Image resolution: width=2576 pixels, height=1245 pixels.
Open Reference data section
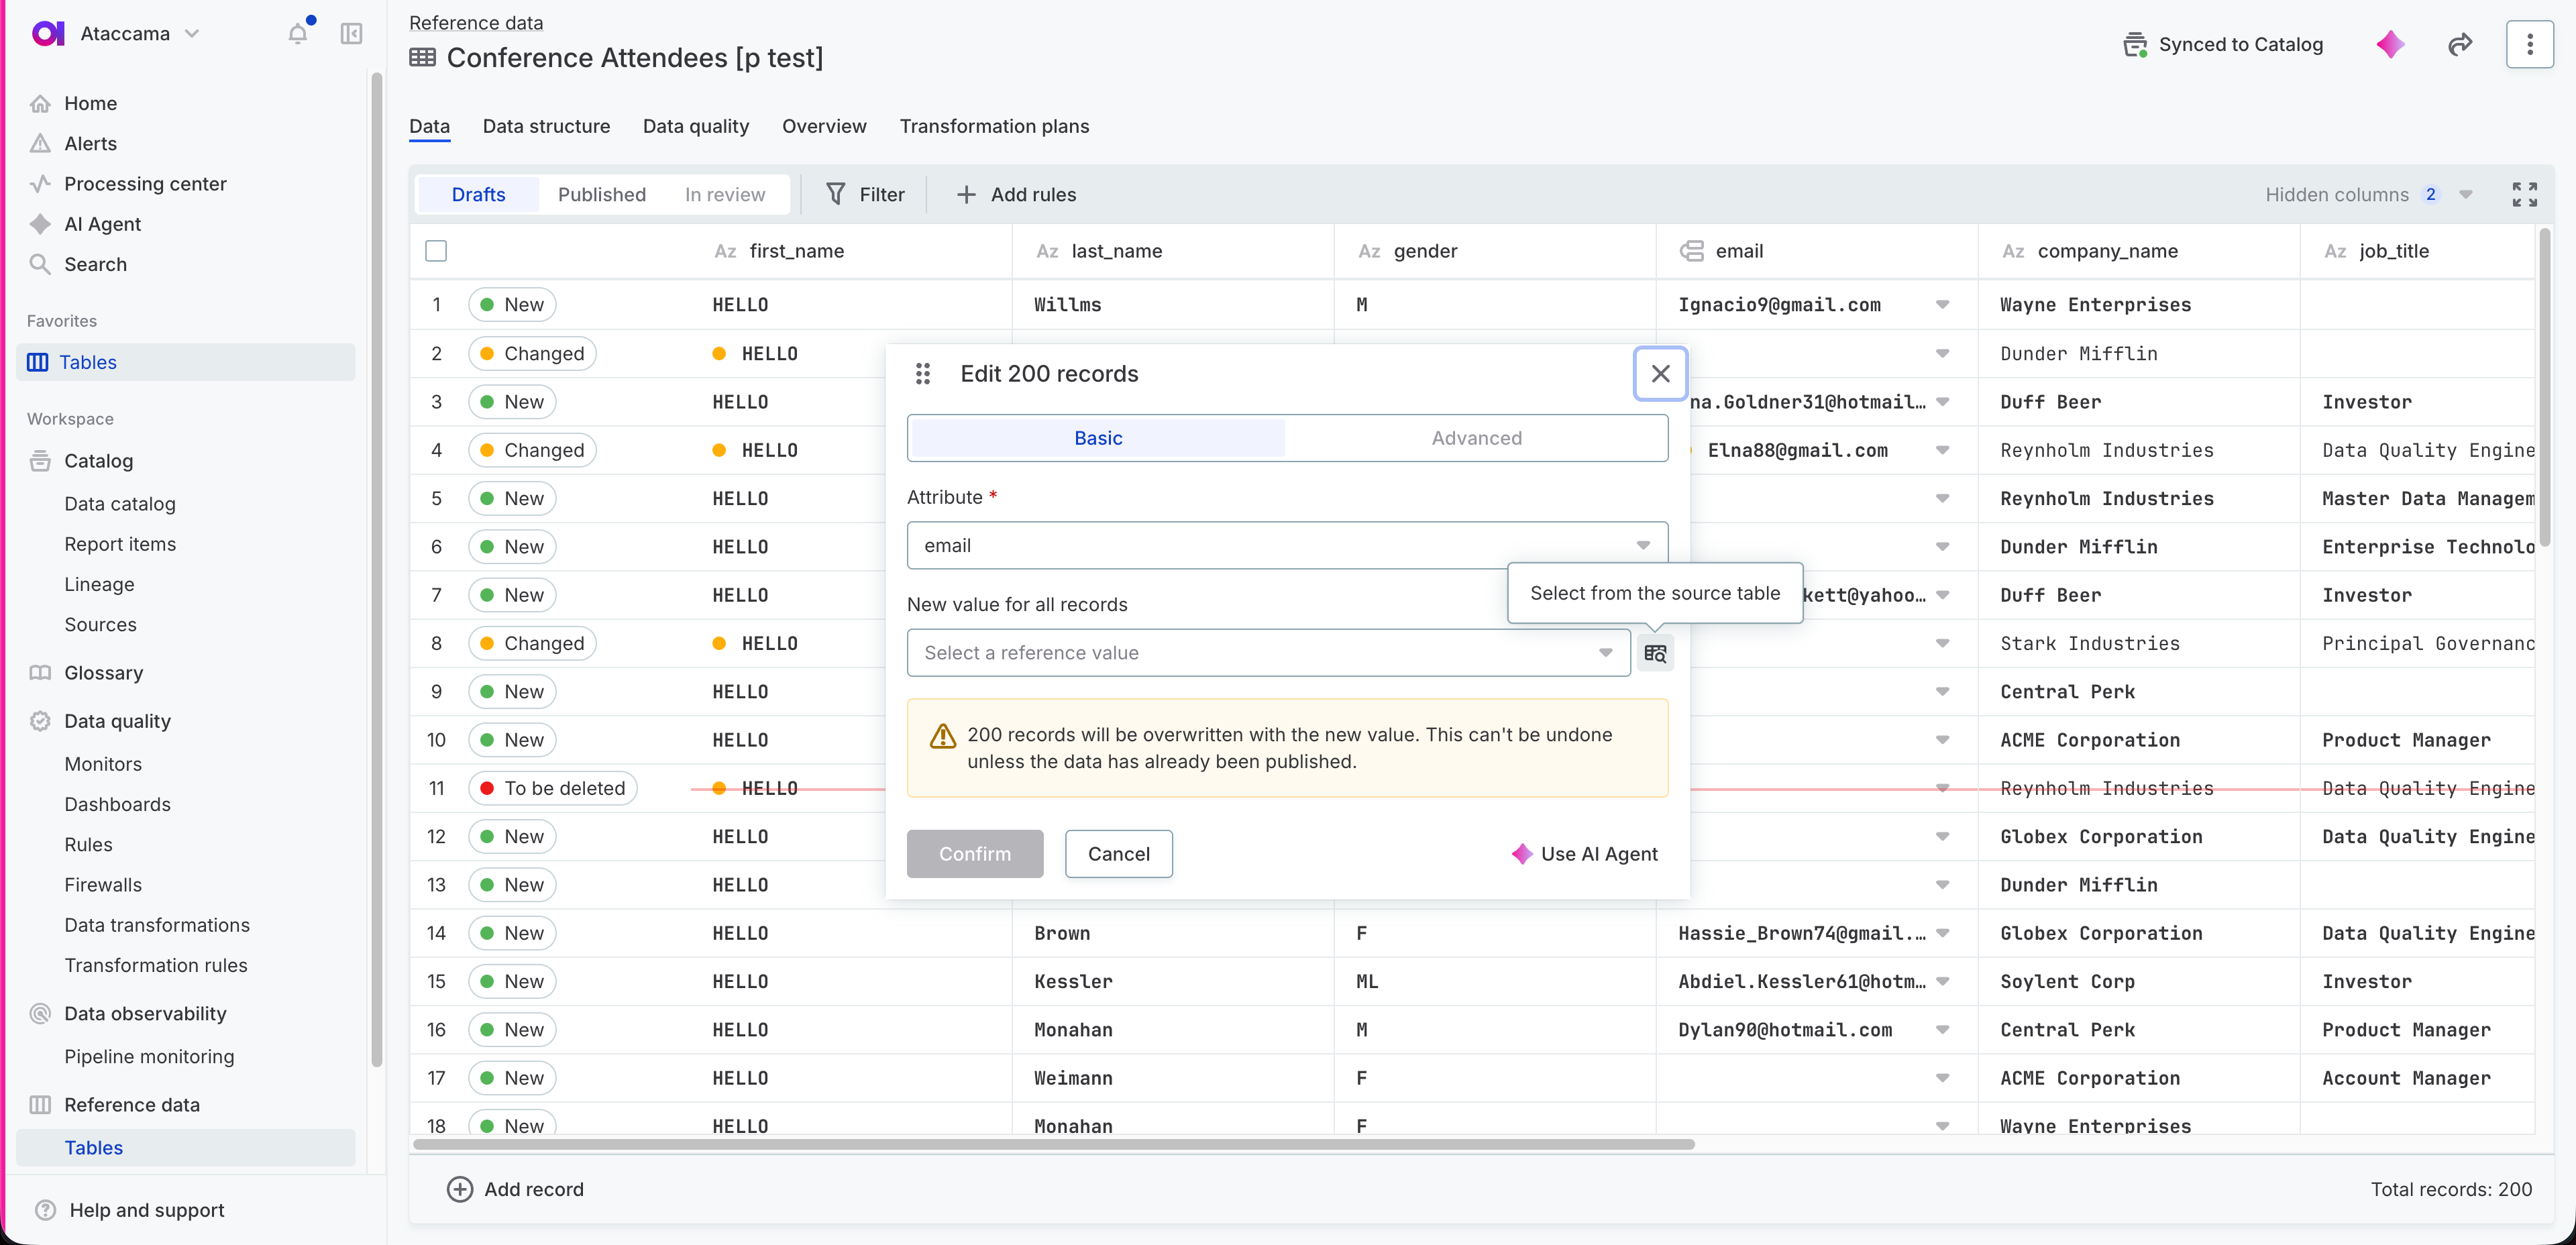(131, 1104)
